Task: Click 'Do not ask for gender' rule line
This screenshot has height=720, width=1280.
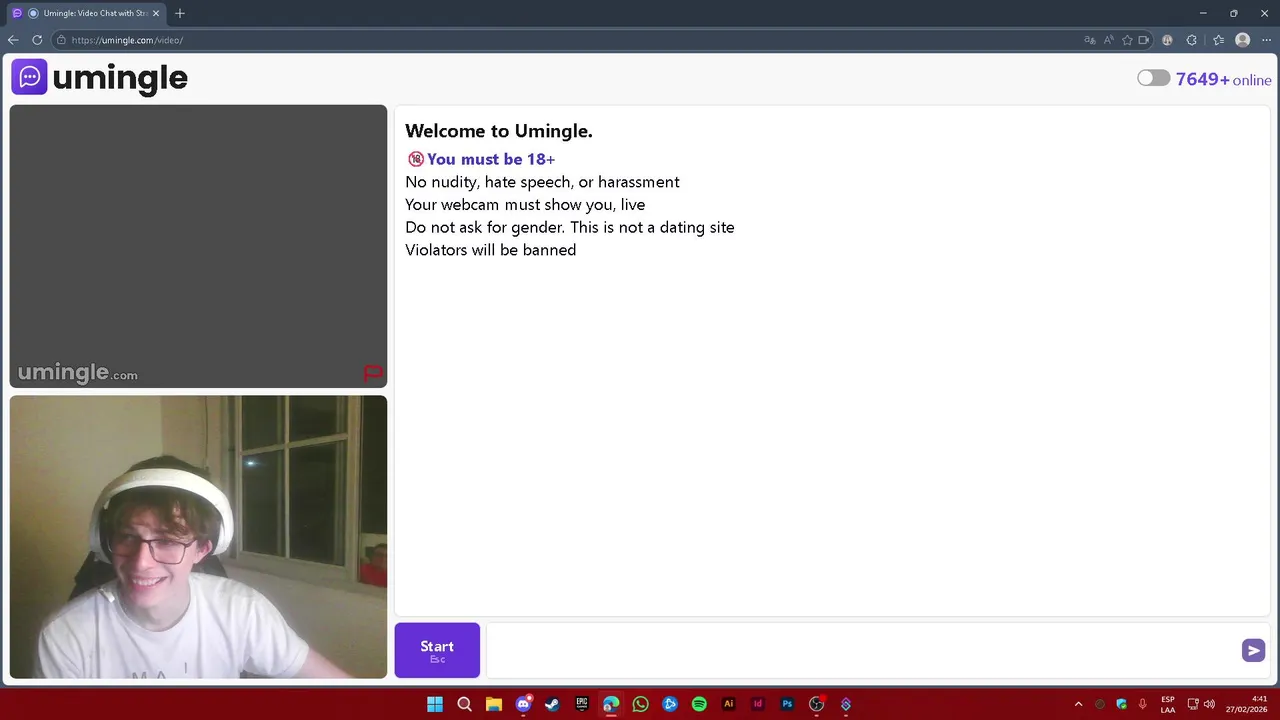Action: pos(570,227)
